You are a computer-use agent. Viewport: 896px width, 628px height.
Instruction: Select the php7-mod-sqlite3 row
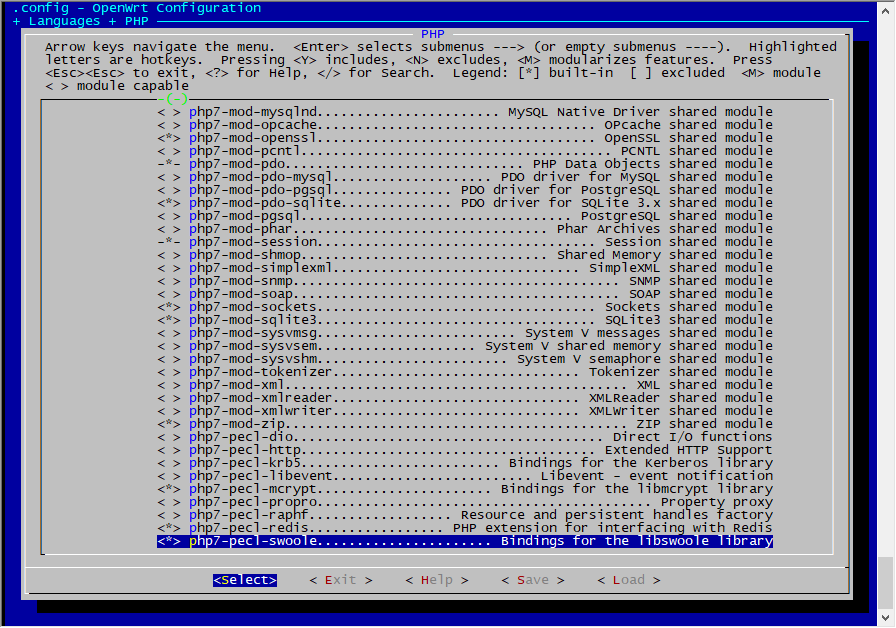coord(465,320)
